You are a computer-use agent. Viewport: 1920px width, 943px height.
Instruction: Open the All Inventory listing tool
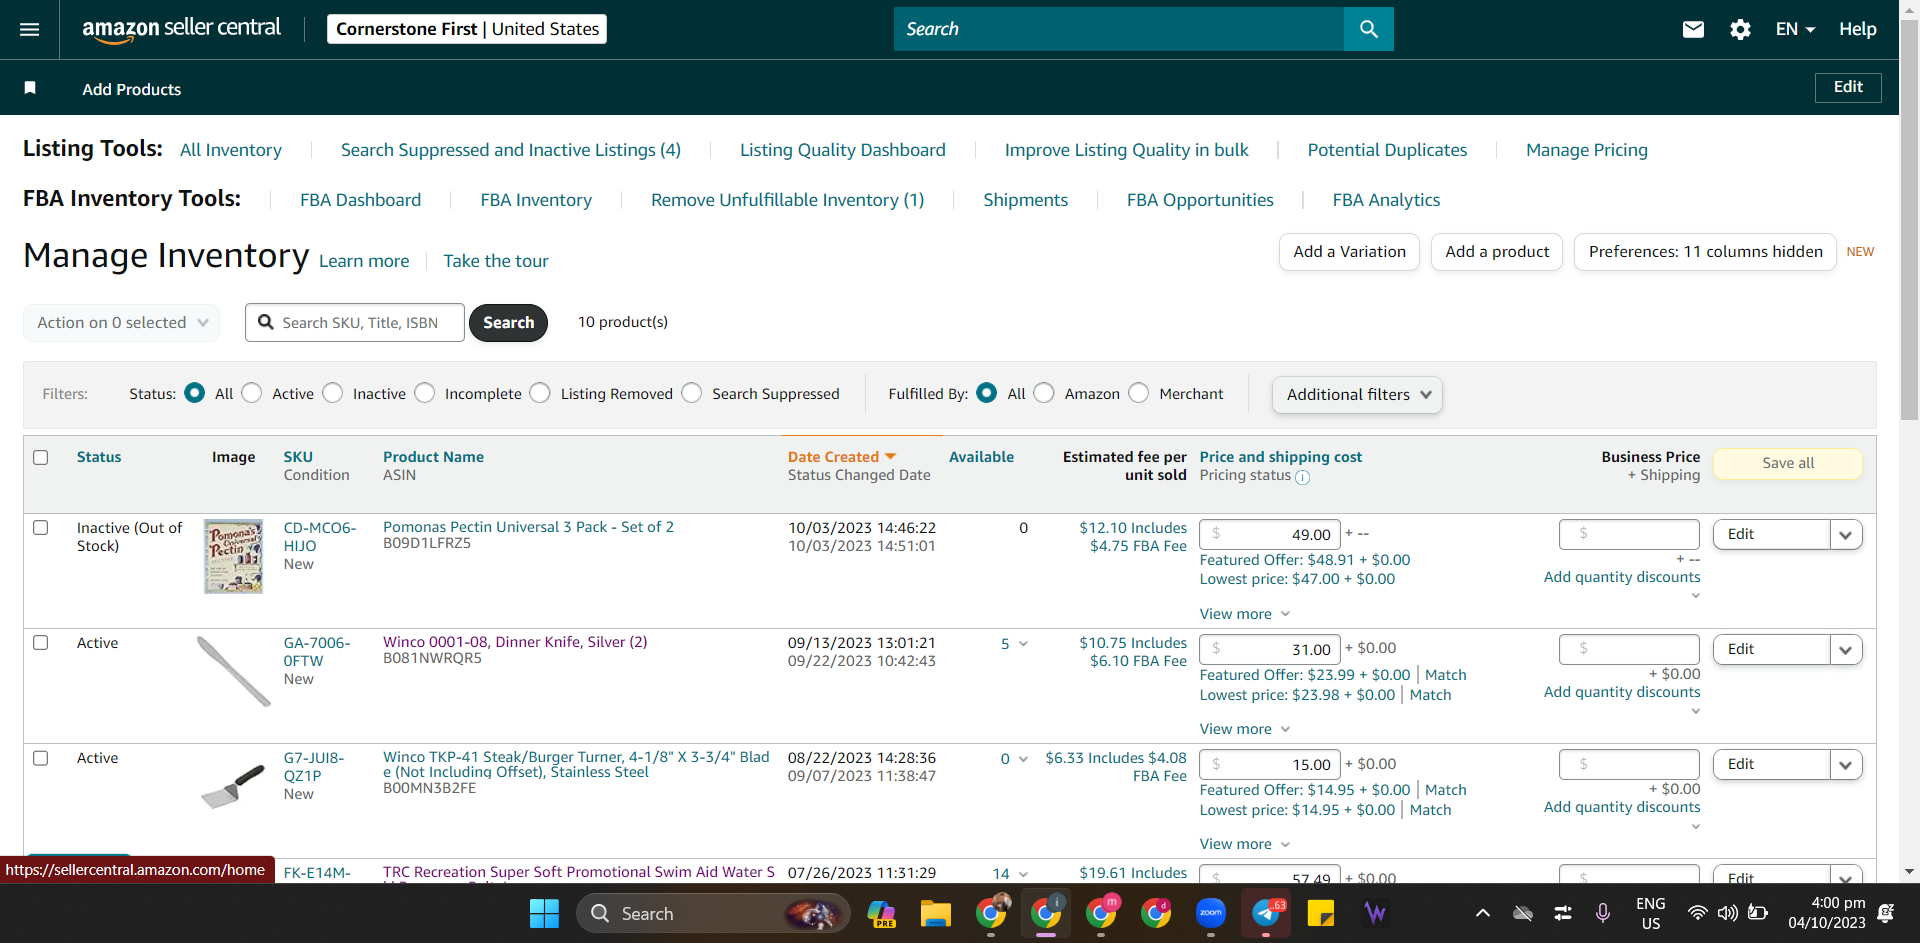[231, 150]
